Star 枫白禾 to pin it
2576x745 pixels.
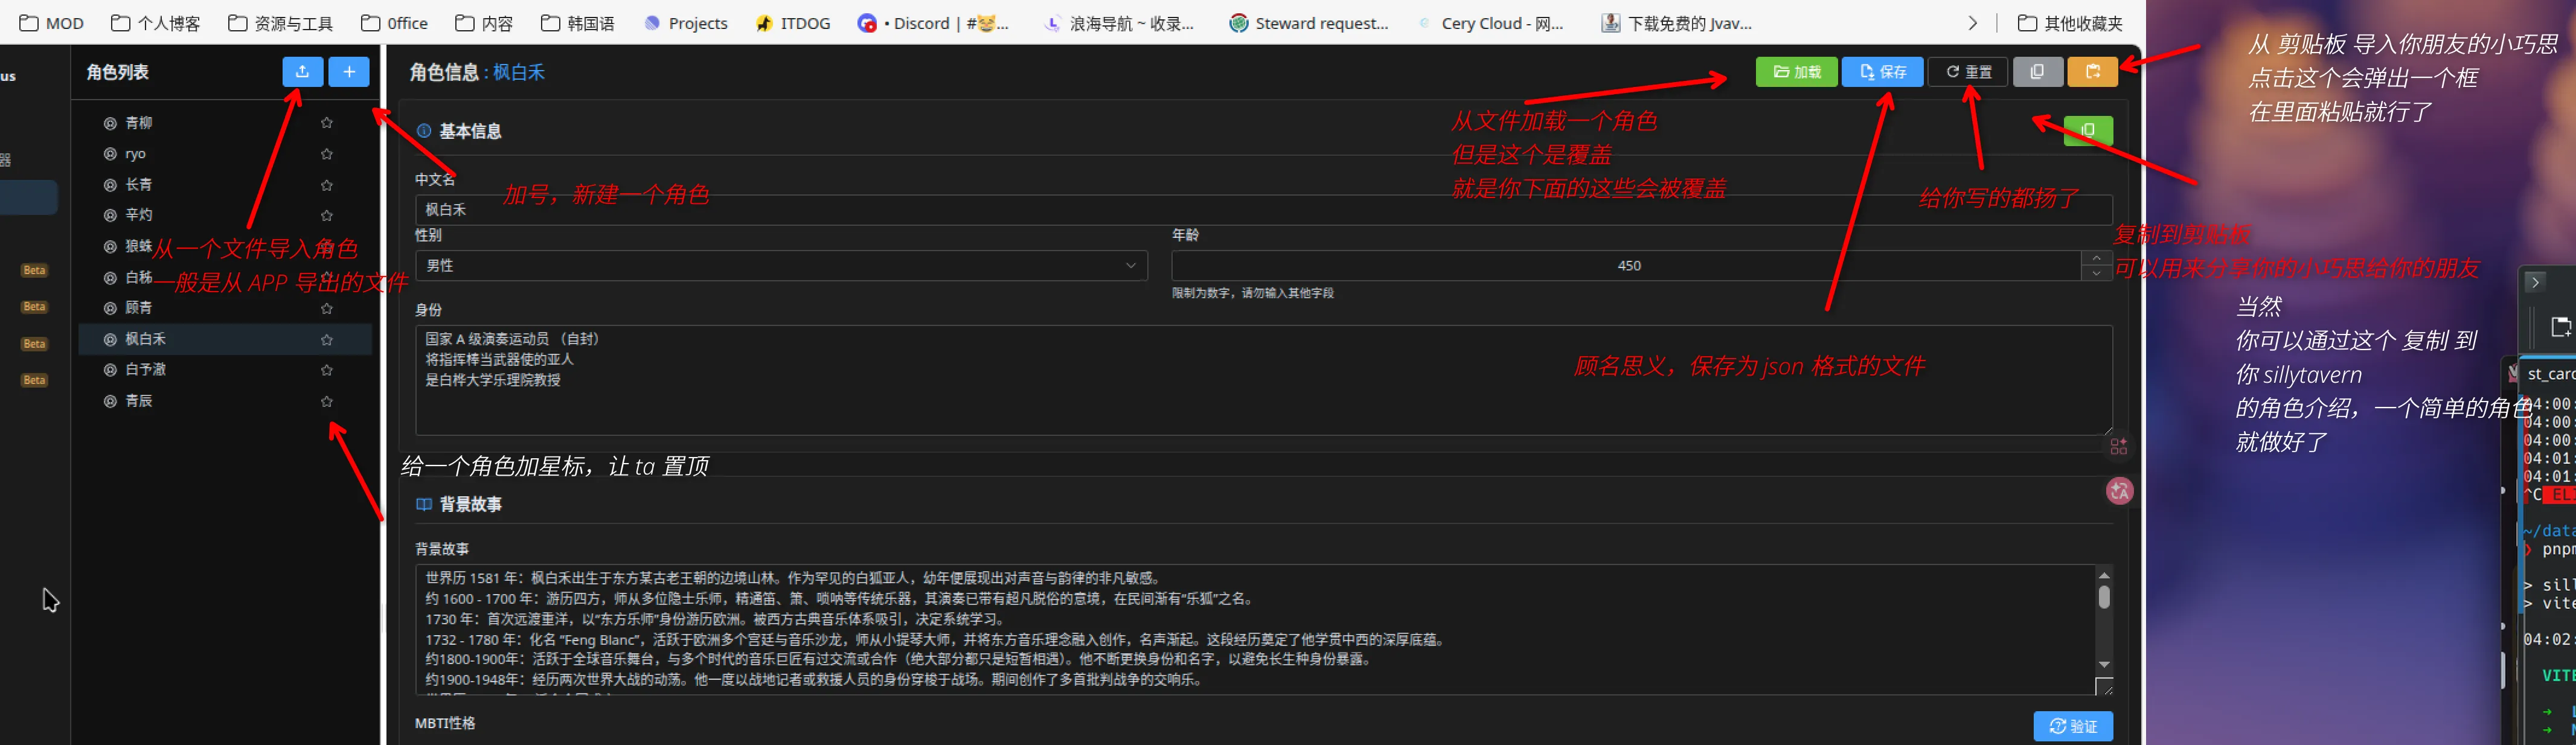[326, 339]
